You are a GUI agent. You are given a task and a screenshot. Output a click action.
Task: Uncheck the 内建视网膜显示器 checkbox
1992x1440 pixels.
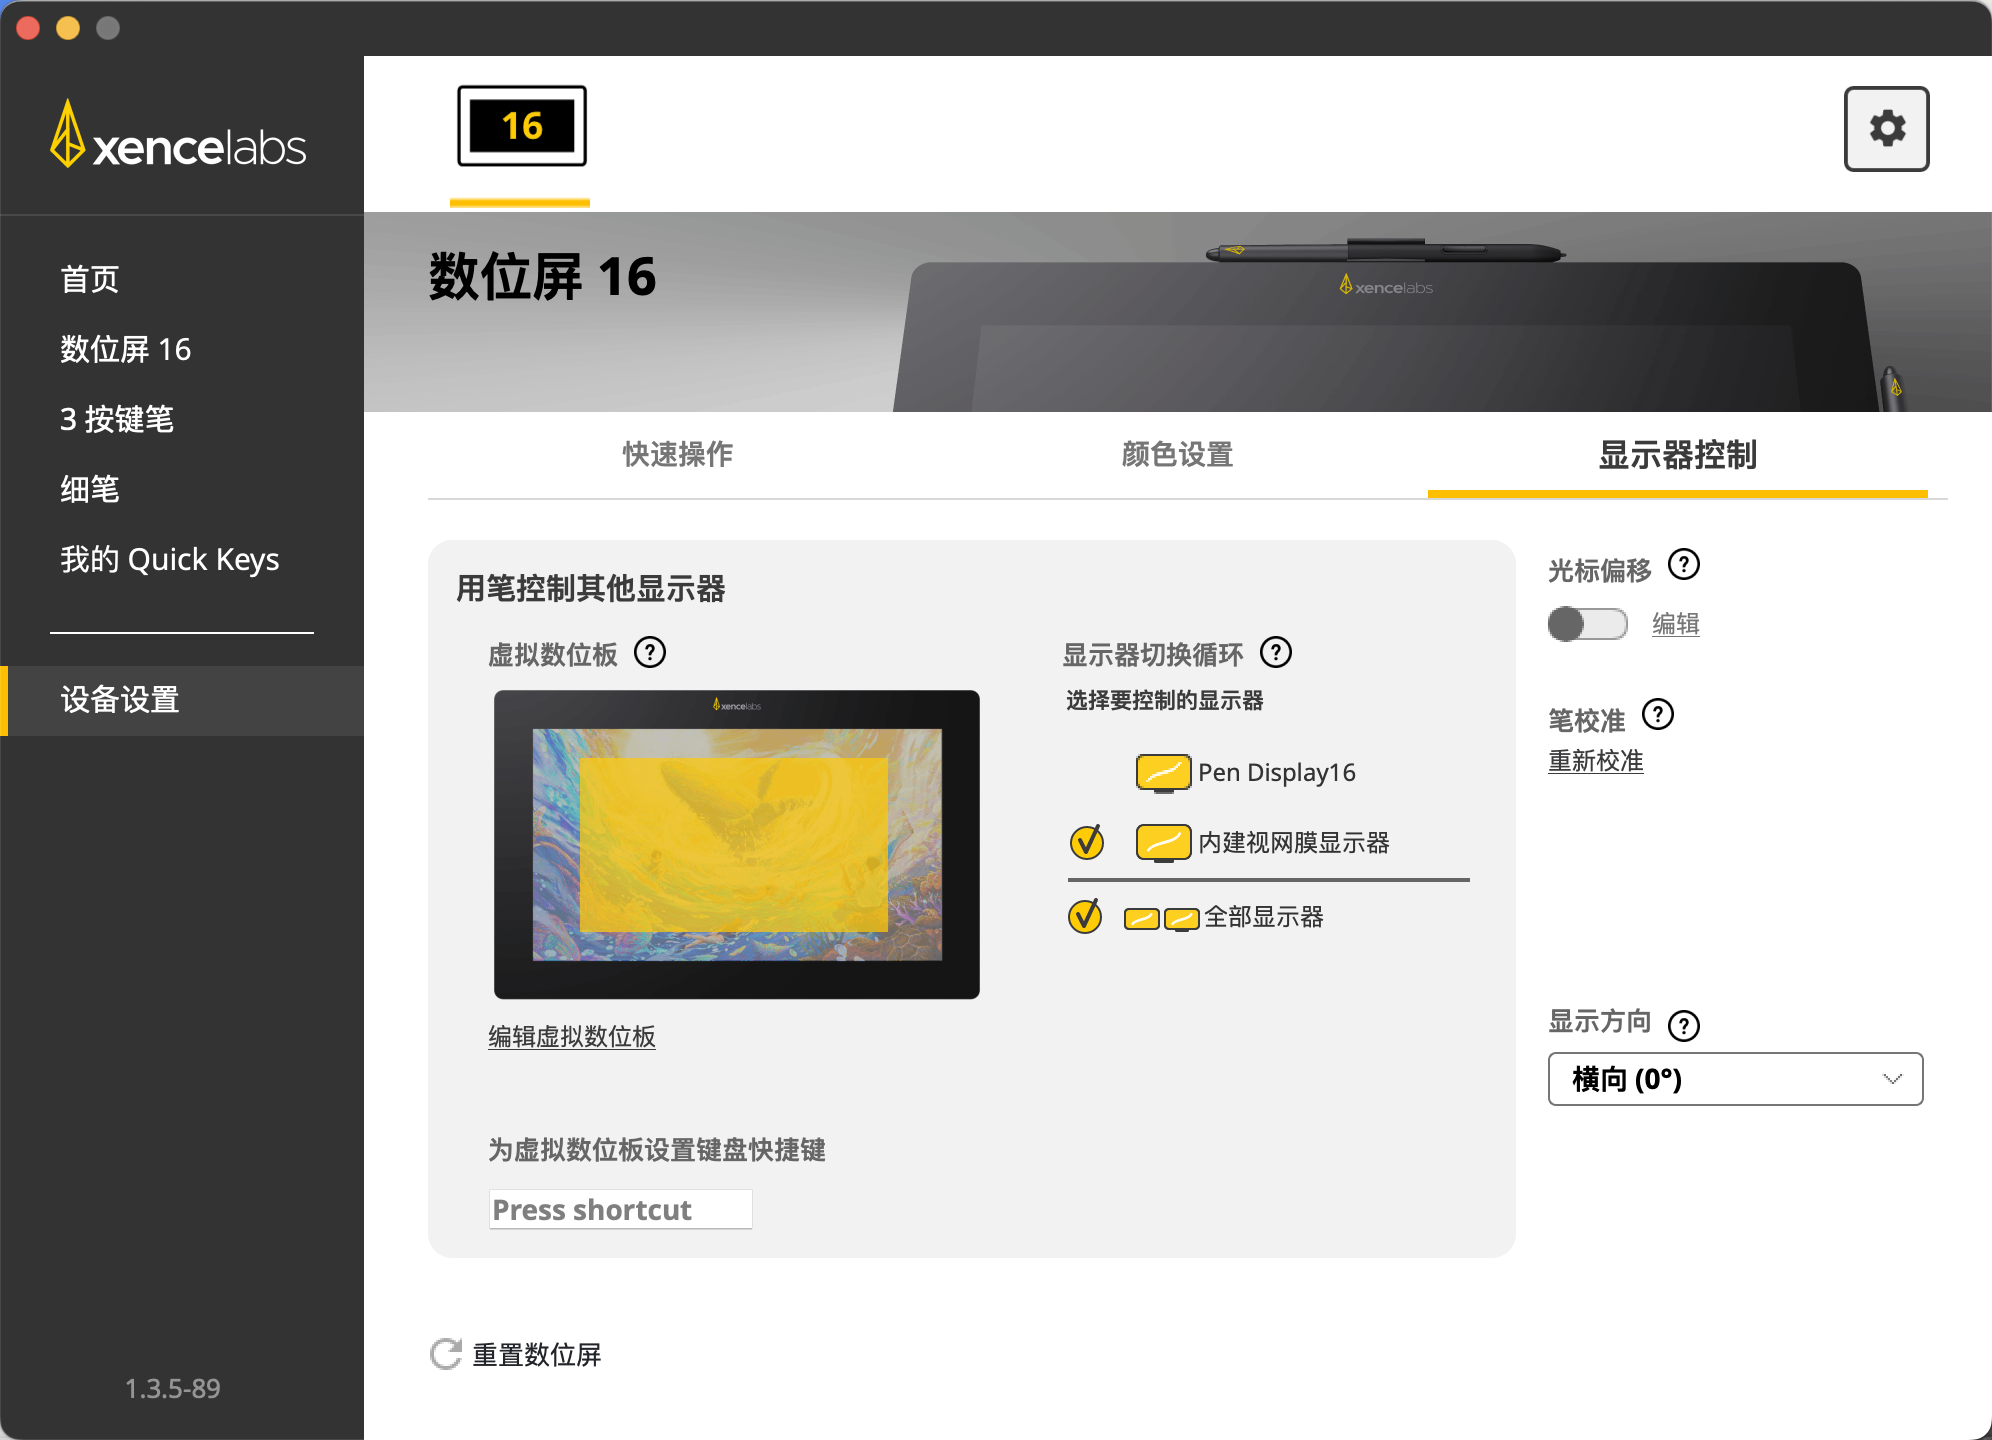click(1087, 843)
